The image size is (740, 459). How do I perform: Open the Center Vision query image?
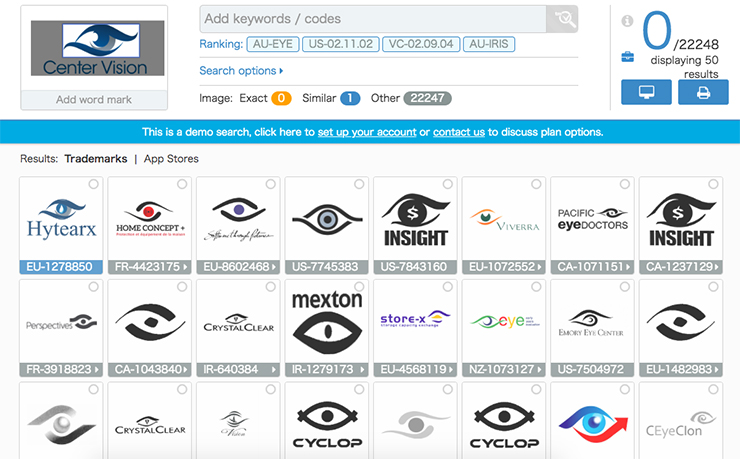click(98, 48)
